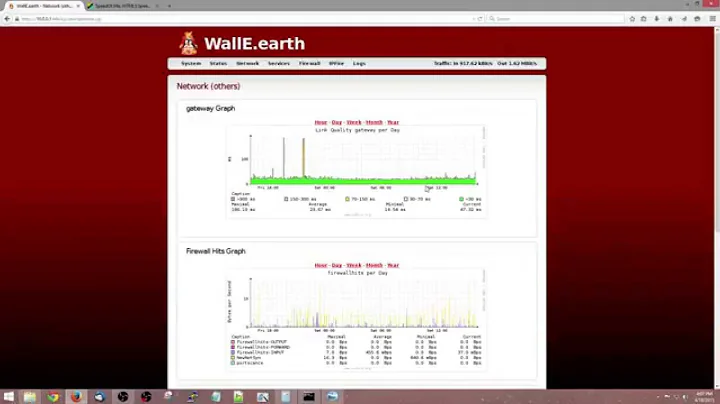Click the Network (others) heading

click(208, 86)
